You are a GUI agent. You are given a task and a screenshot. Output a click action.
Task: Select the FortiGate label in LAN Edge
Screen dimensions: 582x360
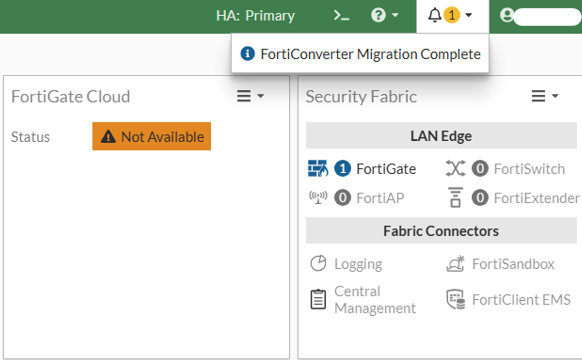click(x=386, y=169)
